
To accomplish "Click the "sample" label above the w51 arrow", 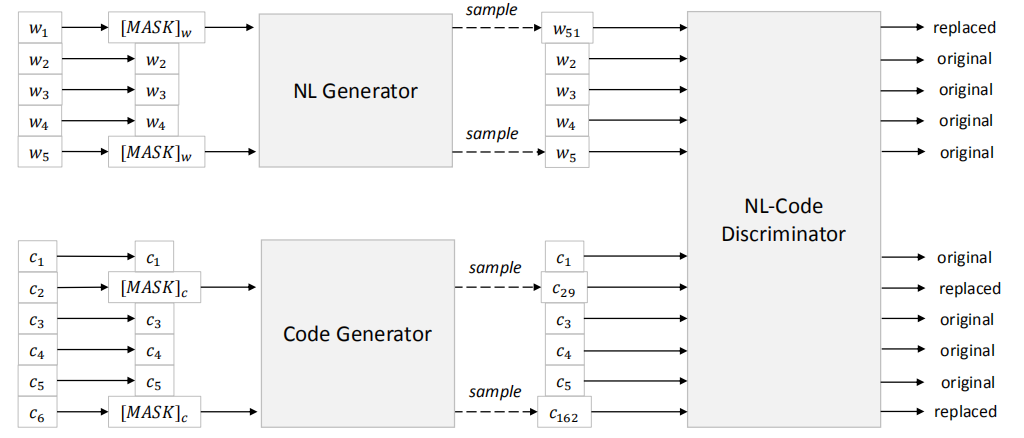I will [x=493, y=12].
